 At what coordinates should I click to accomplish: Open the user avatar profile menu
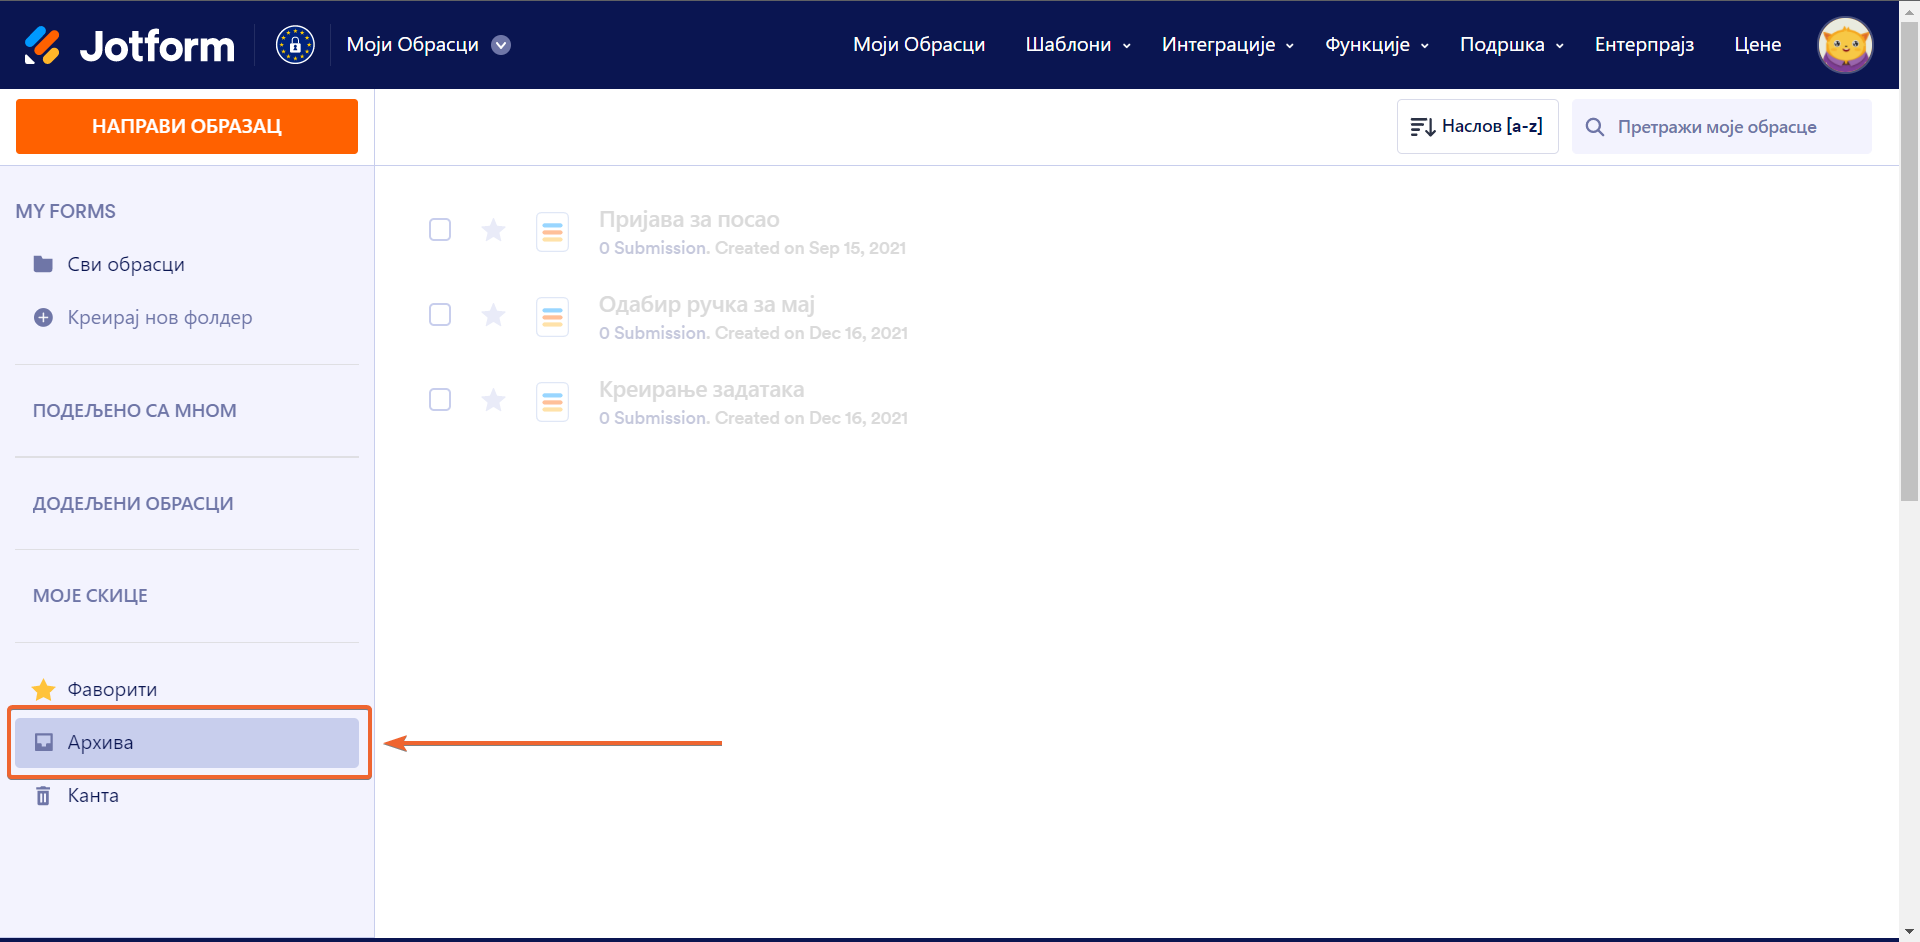coord(1845,45)
